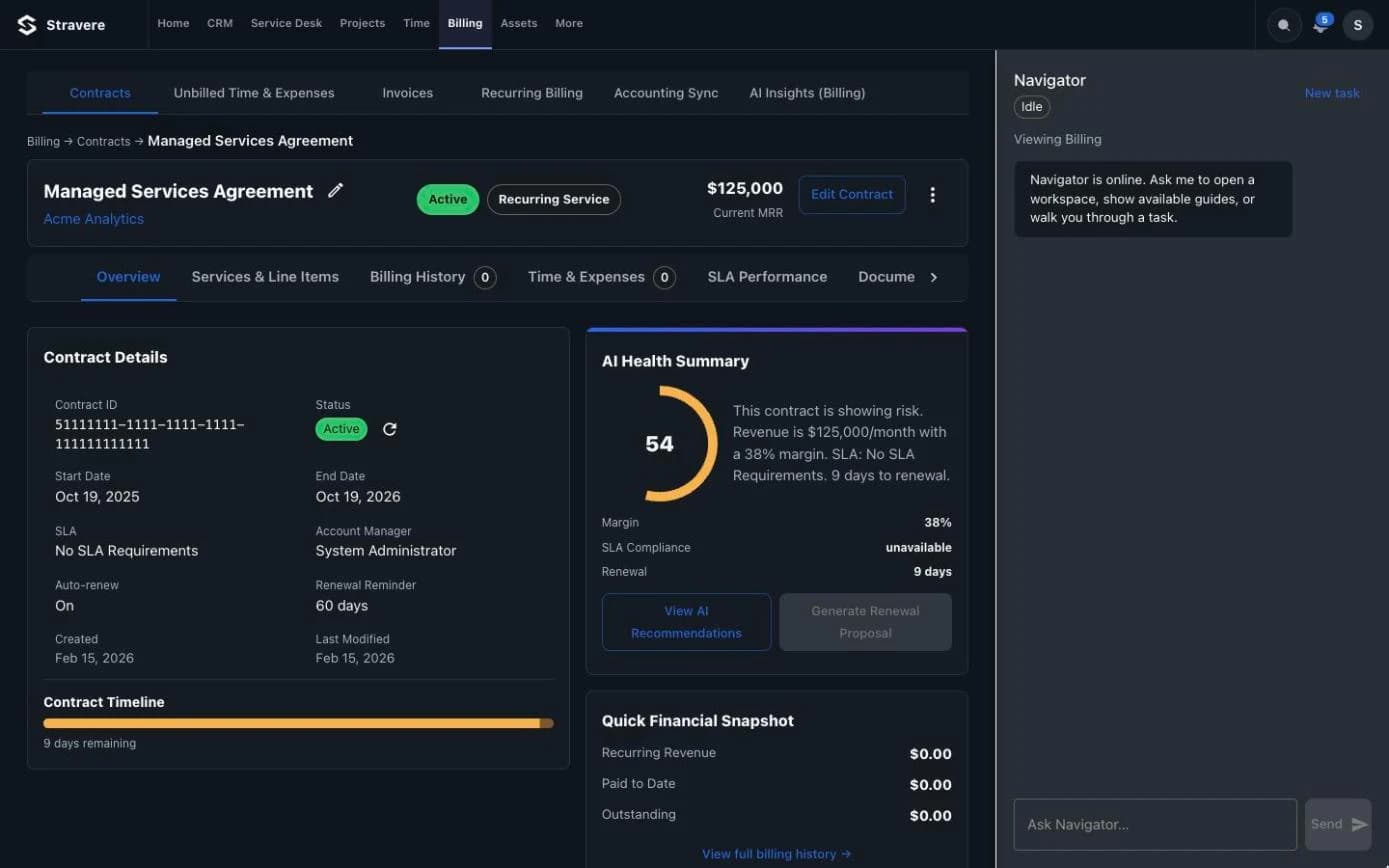
Task: Switch to the Invoices tab
Action: tap(408, 93)
